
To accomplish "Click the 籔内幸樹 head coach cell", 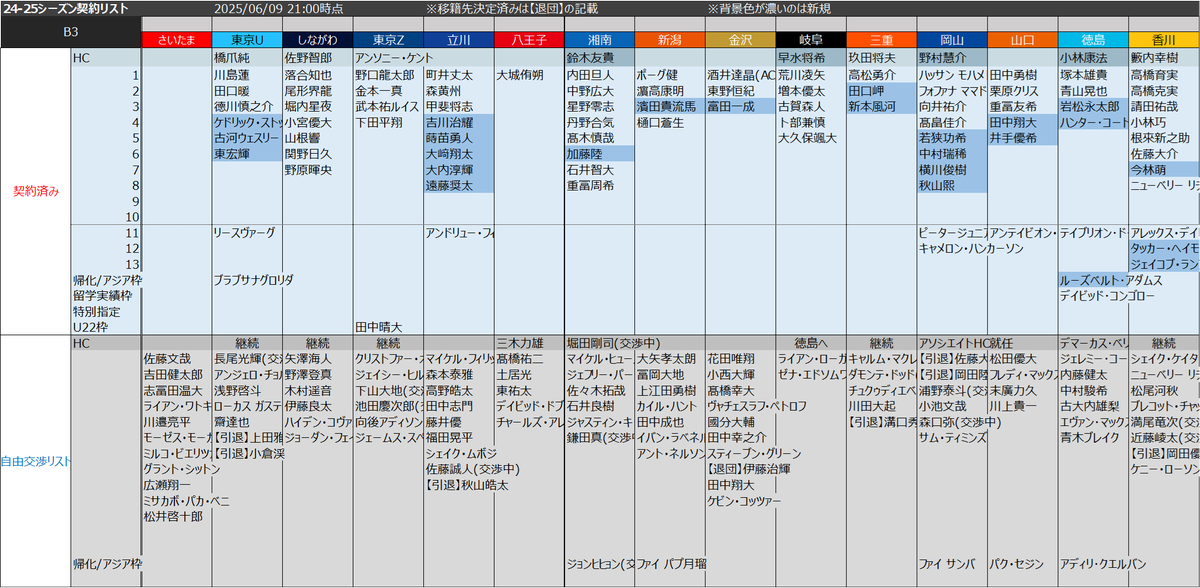I will tap(1163, 58).
